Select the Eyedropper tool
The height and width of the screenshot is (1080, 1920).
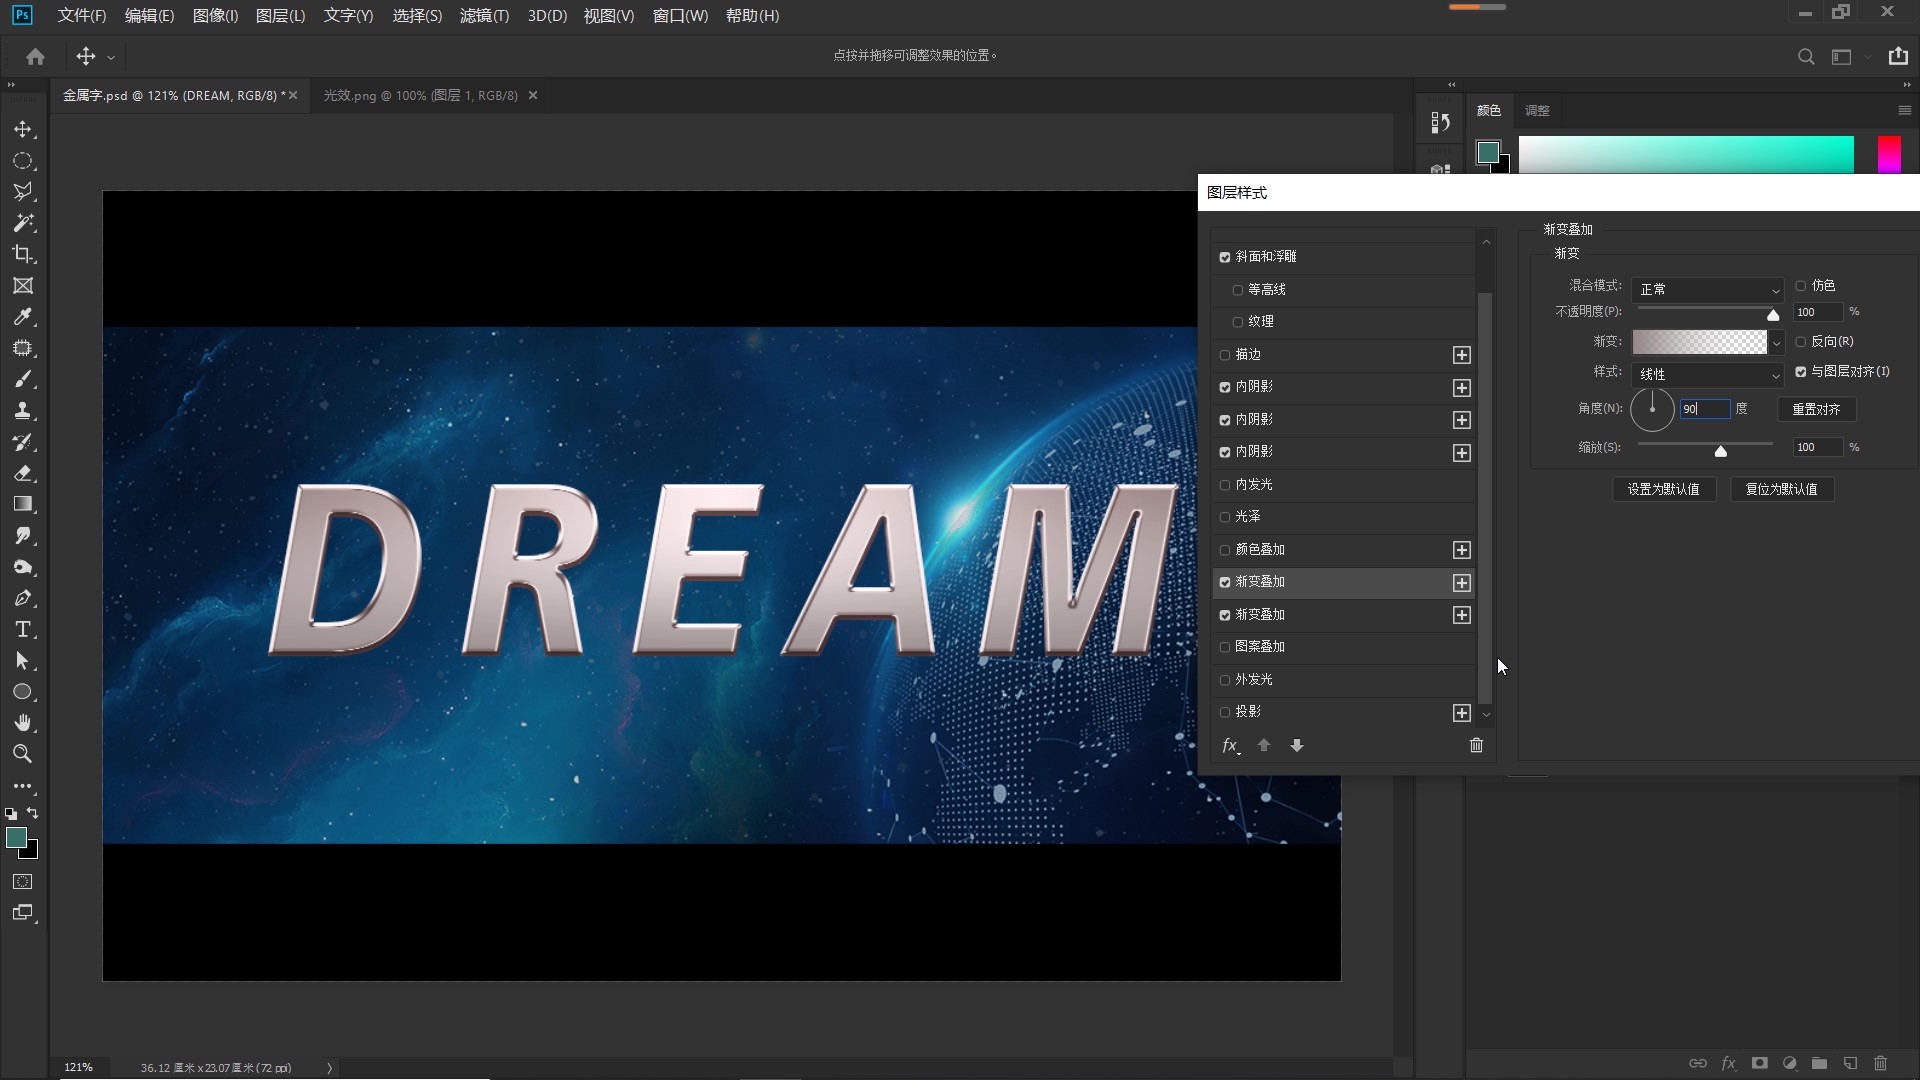(23, 317)
